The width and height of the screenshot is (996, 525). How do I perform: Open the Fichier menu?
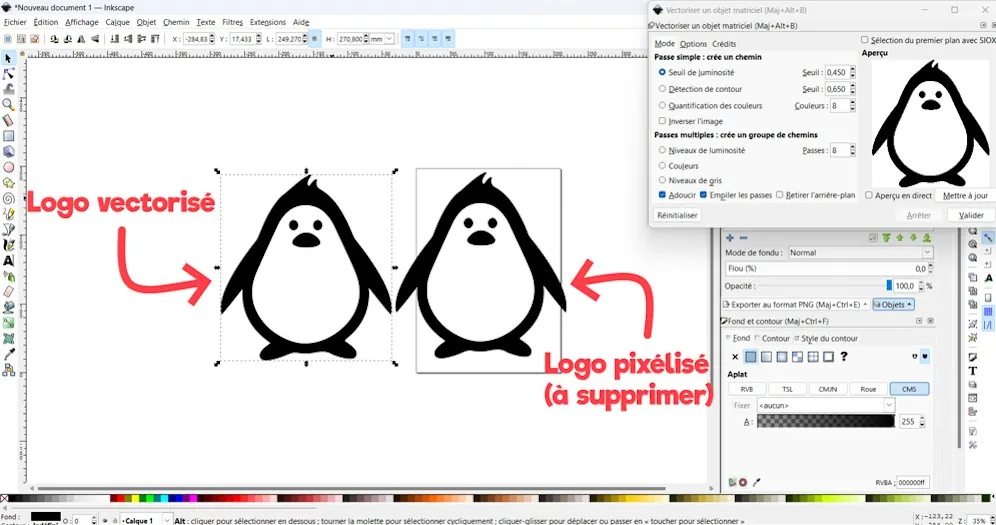pos(15,22)
